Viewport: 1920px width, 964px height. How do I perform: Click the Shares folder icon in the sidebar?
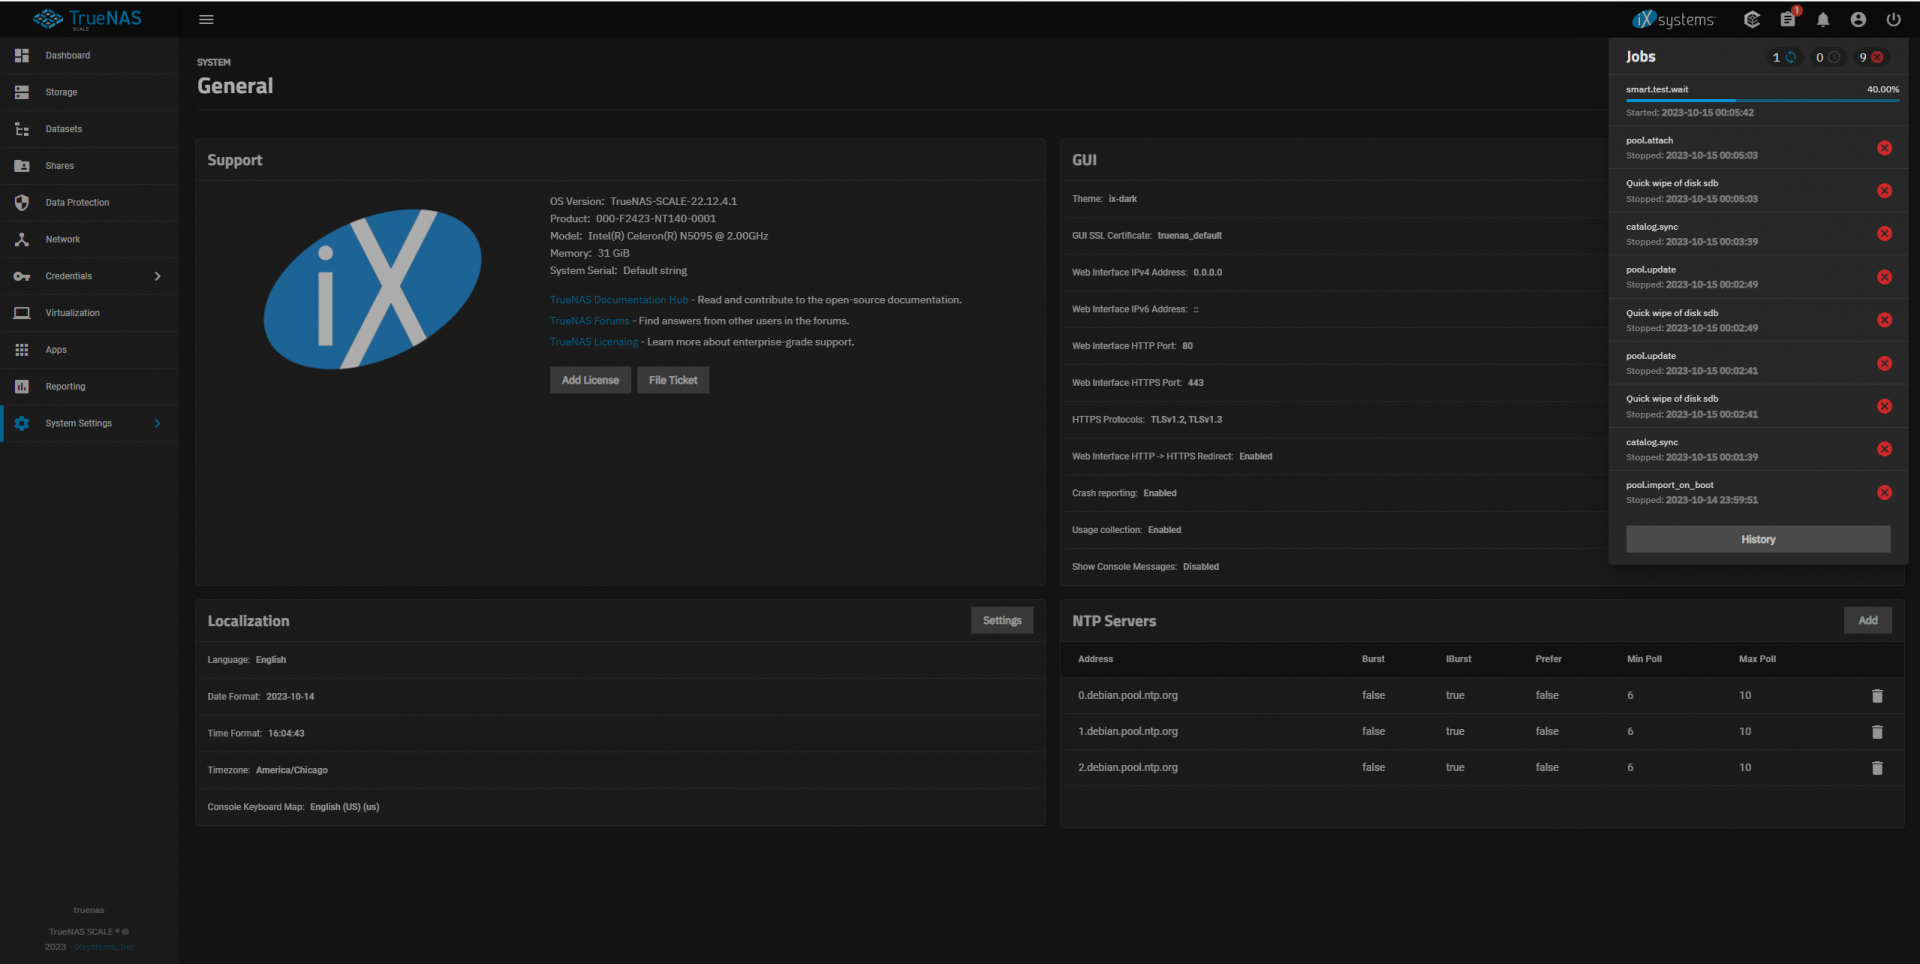pos(22,166)
